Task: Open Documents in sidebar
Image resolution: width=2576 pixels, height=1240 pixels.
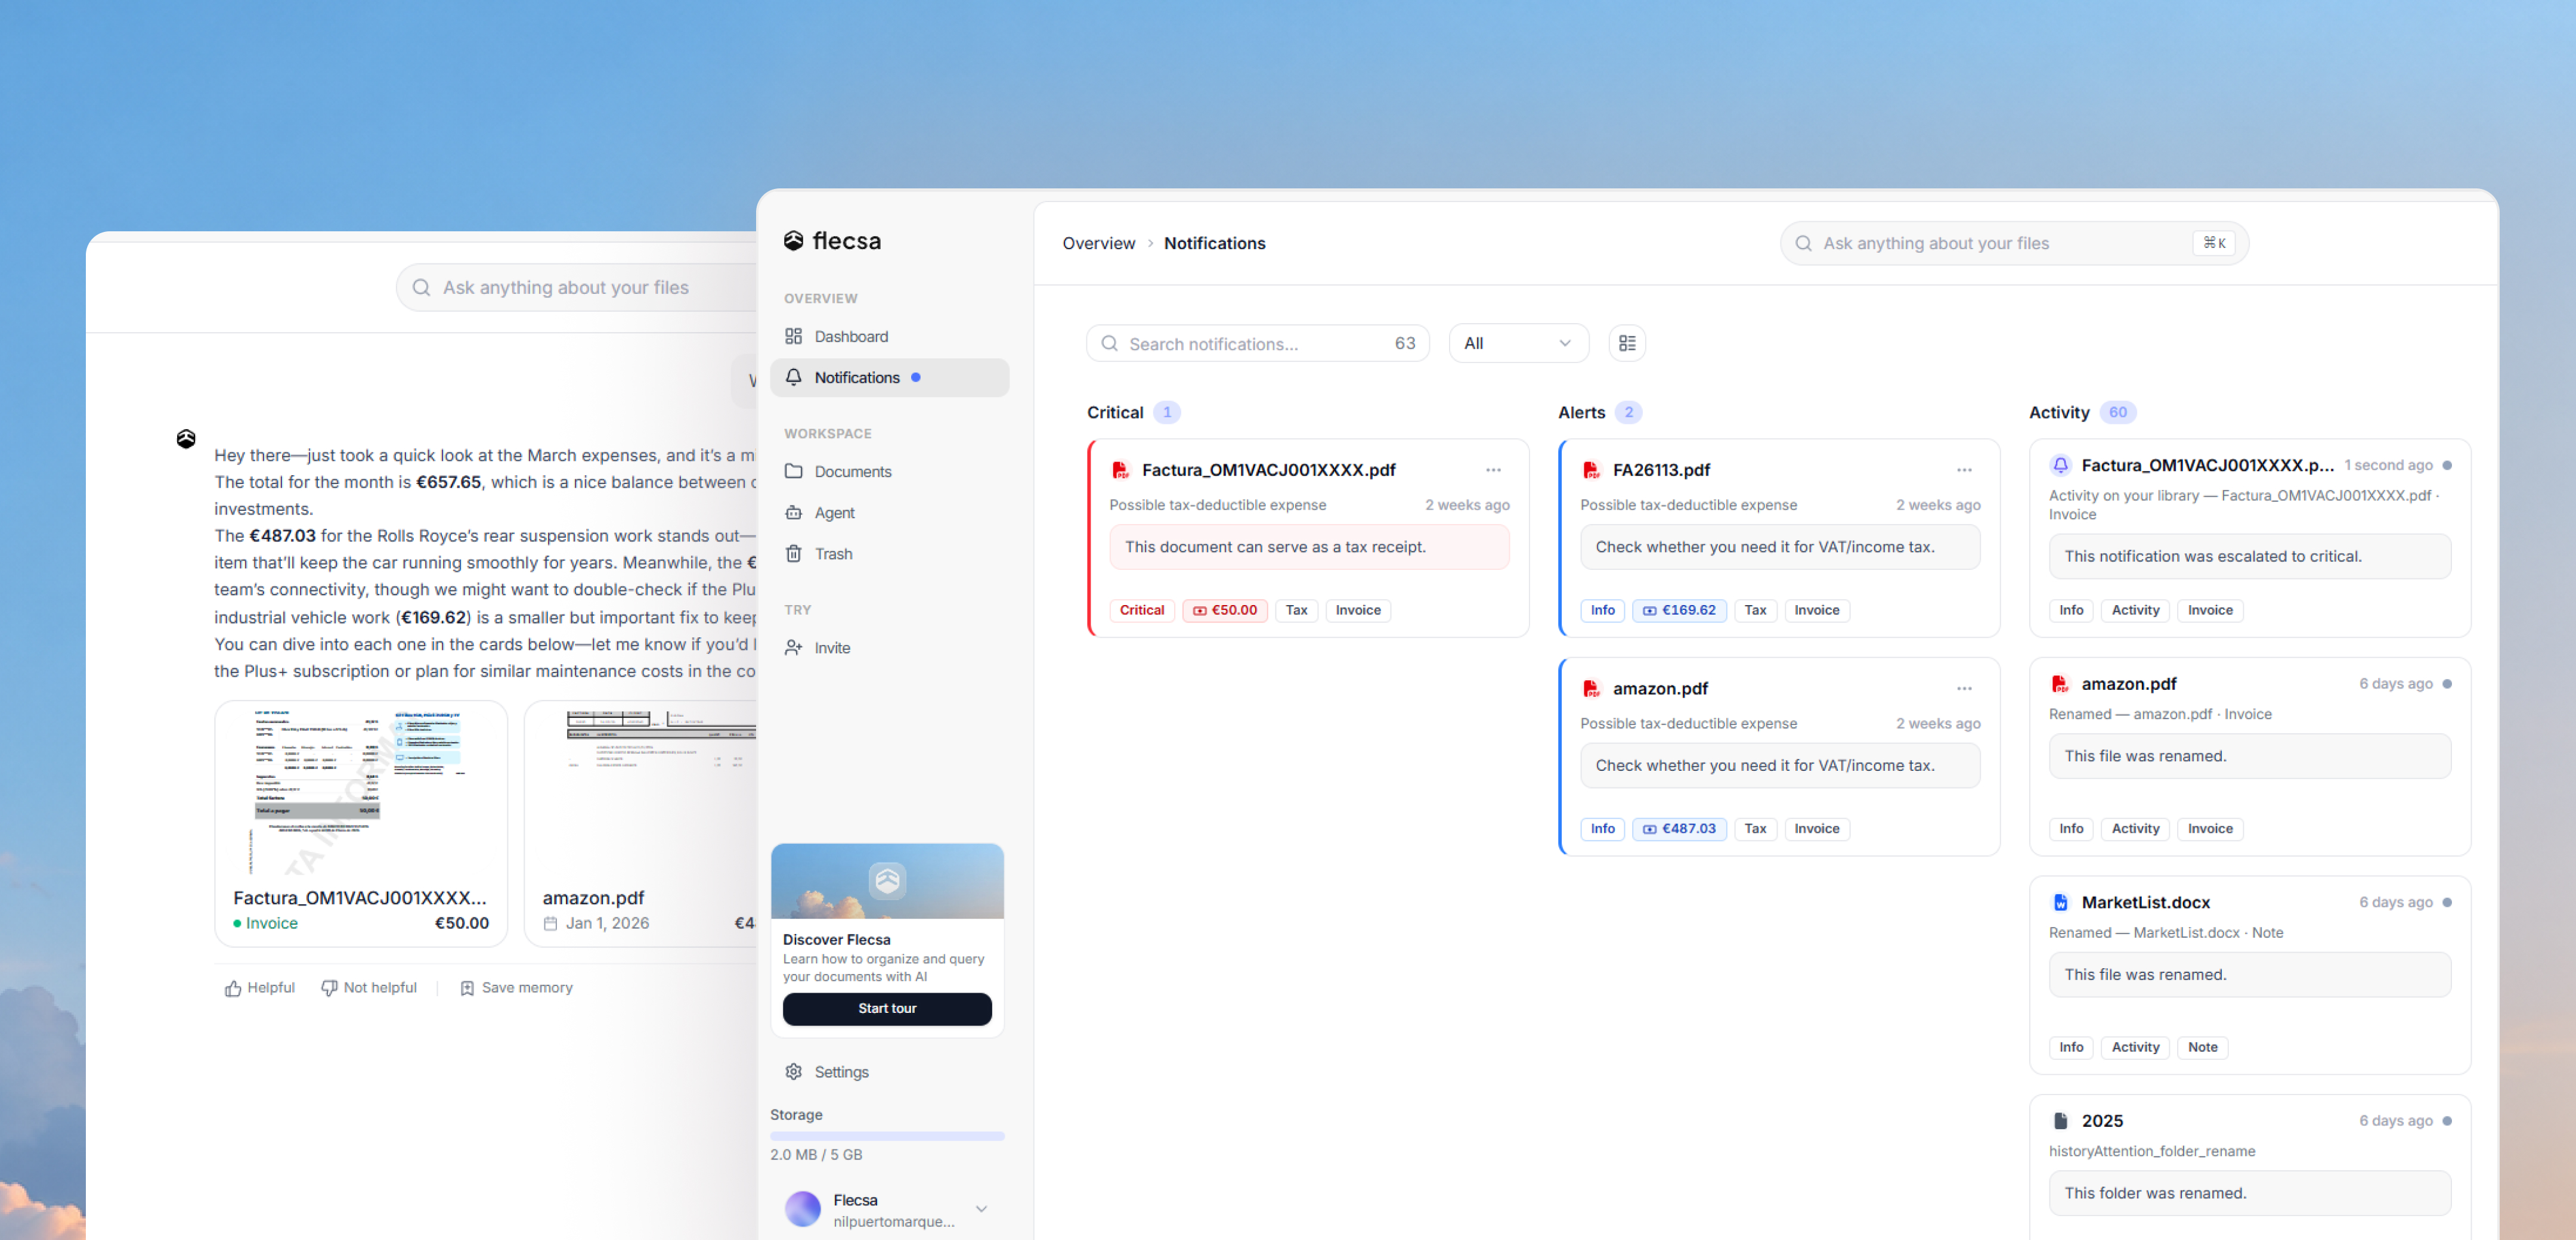Action: tap(889, 471)
